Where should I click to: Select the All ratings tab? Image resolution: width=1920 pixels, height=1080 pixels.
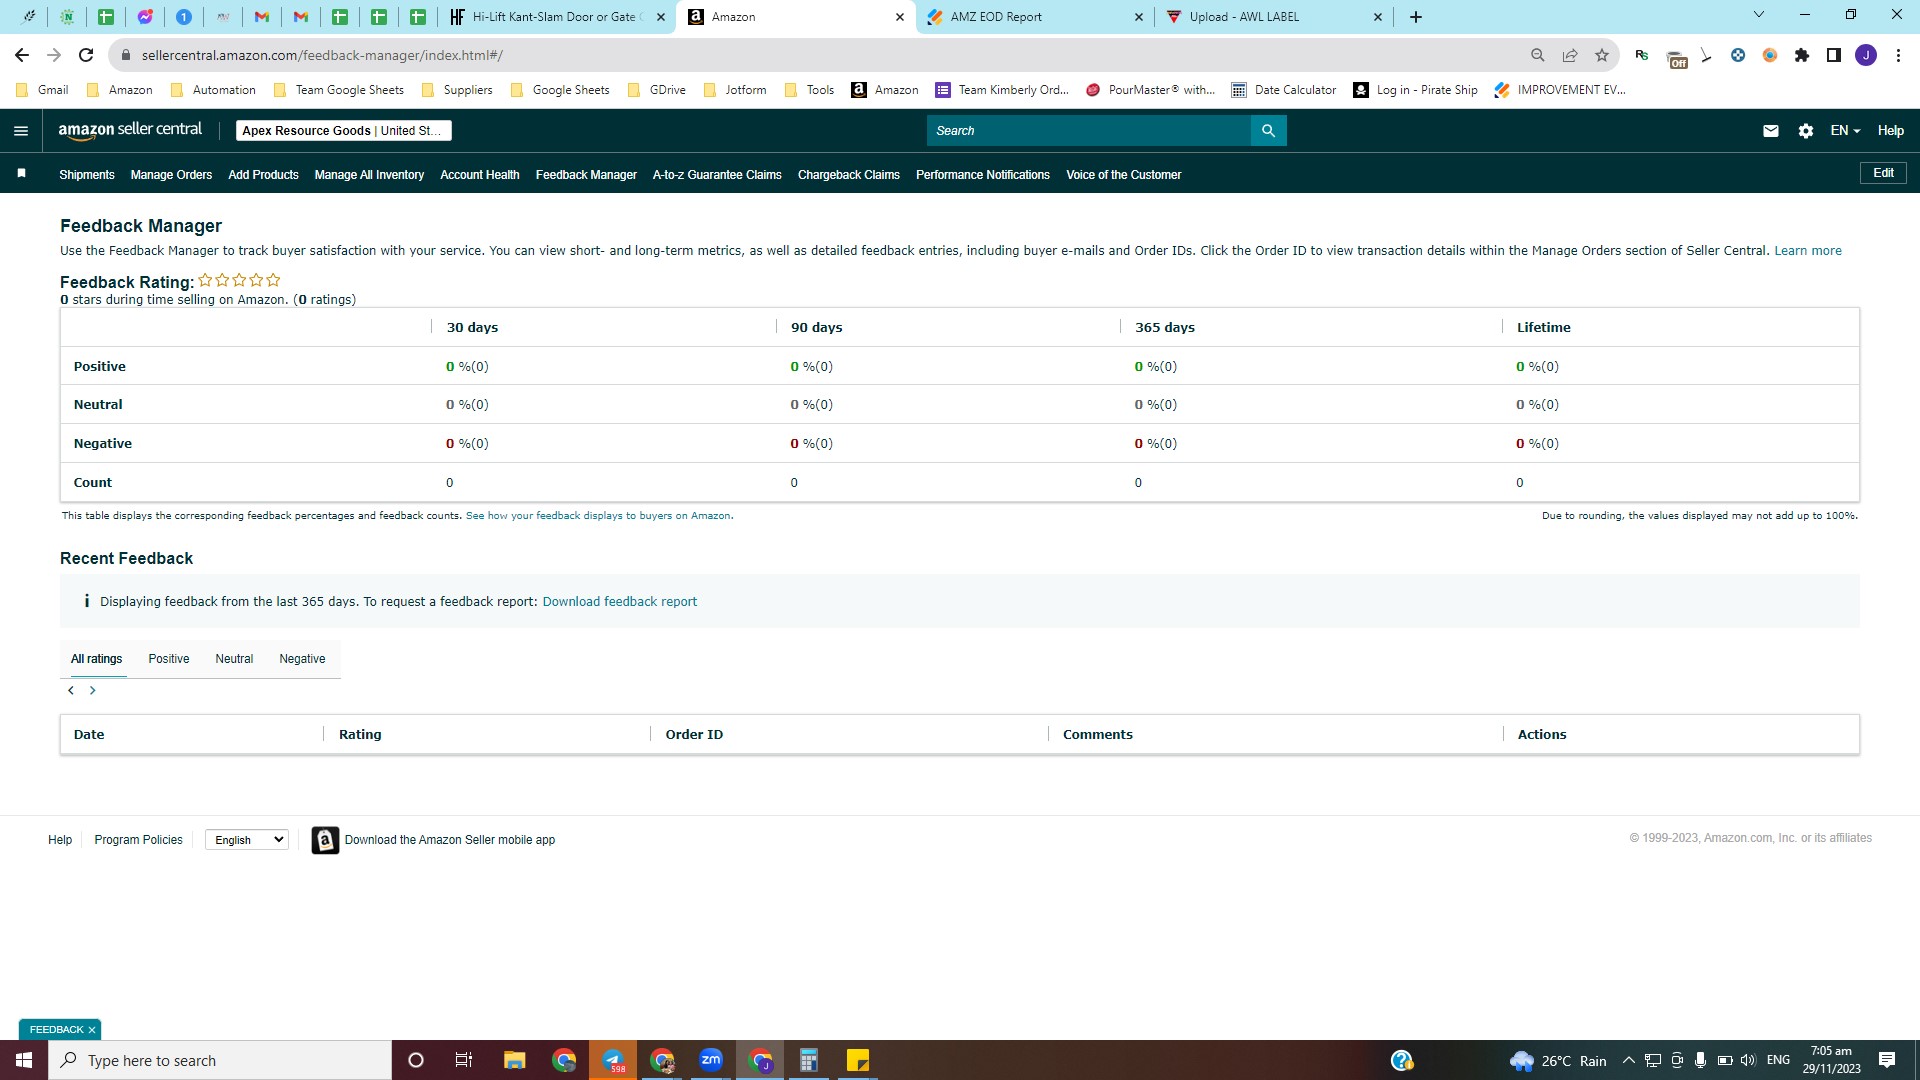tap(97, 659)
